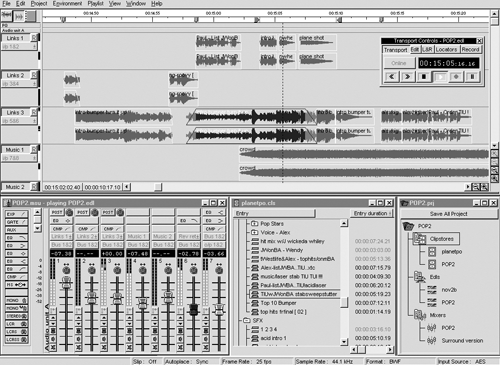Viewport: 500px width, 365px height.
Task: Toggle the Online button in Transport Controls
Action: pyautogui.click(x=399, y=63)
